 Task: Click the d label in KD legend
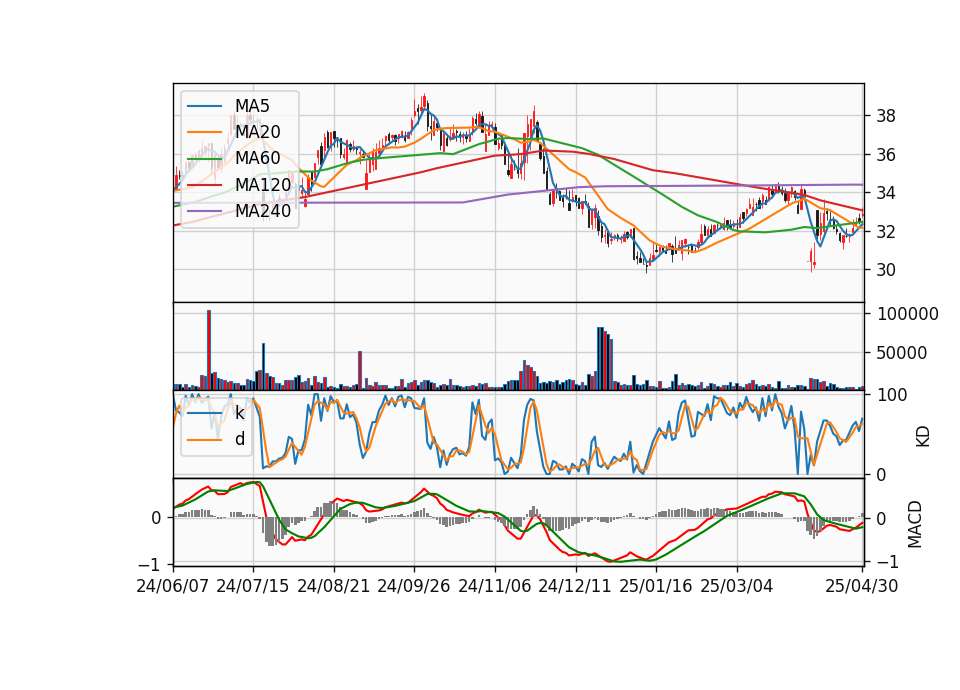click(239, 440)
